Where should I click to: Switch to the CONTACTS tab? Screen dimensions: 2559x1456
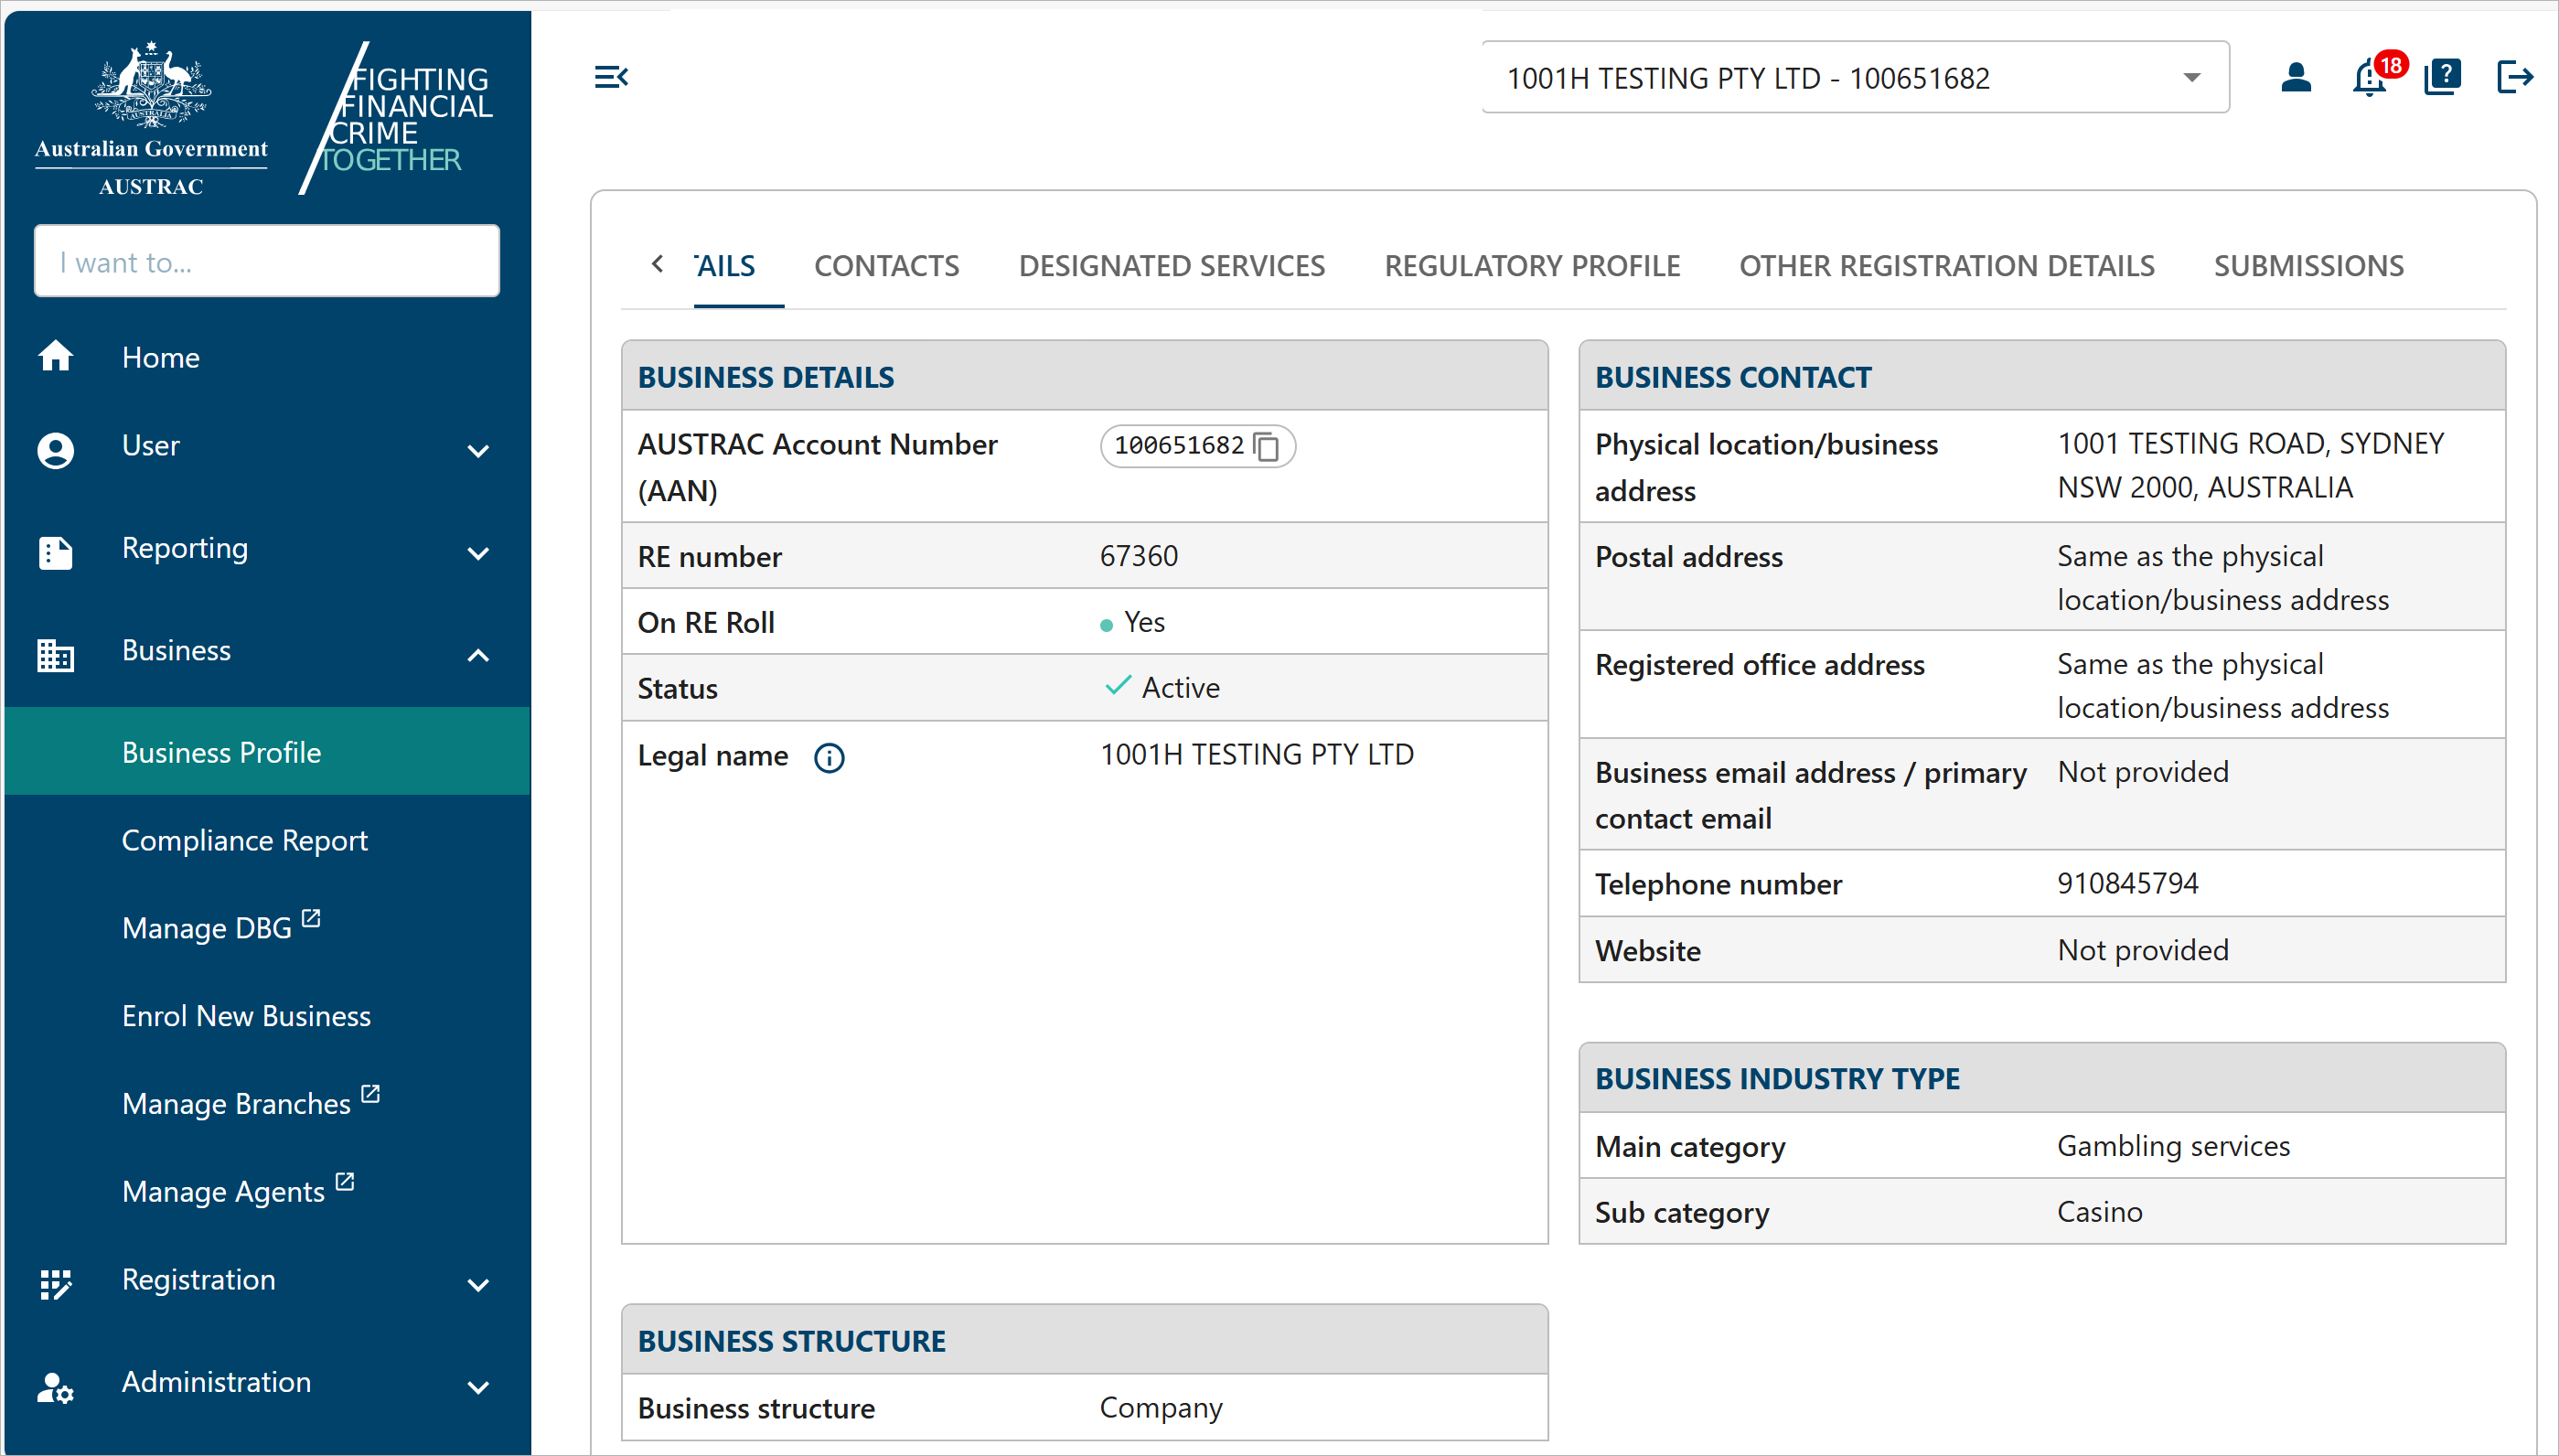886,266
